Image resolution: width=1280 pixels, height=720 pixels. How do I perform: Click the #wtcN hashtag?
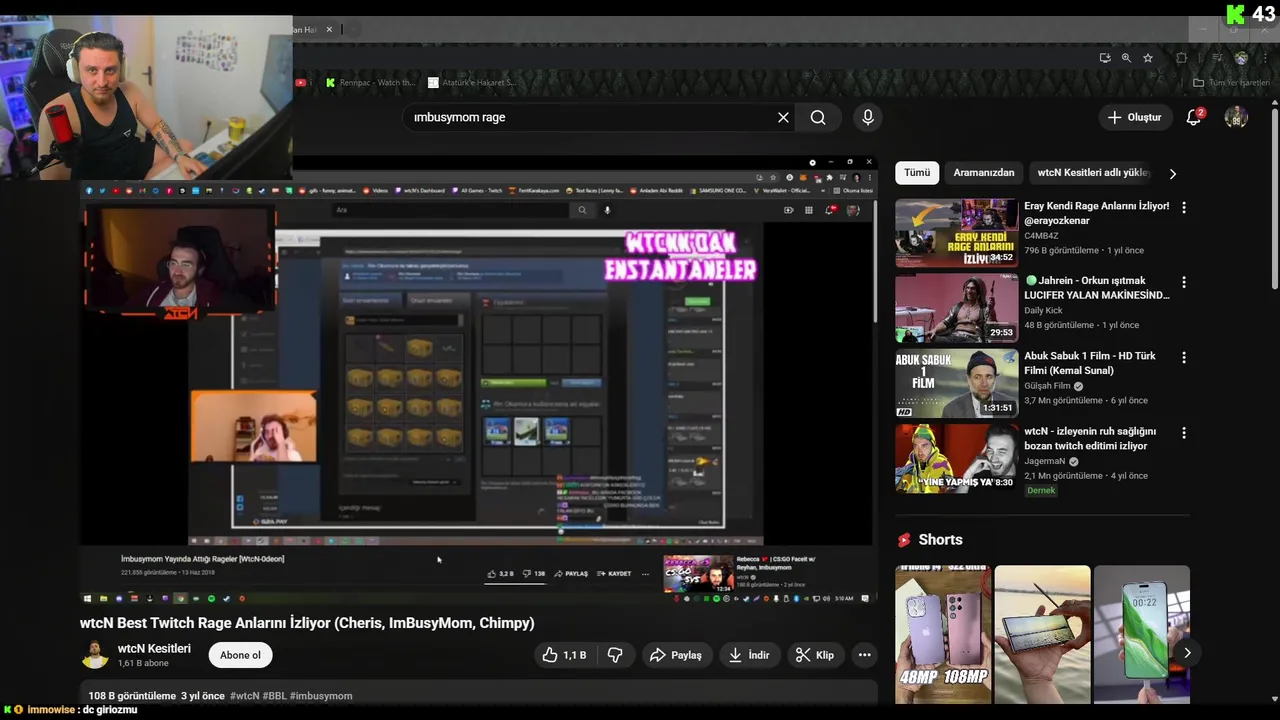tap(244, 696)
